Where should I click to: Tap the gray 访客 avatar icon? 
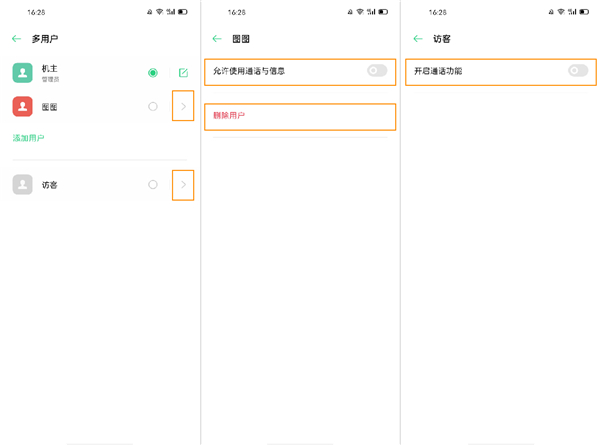click(23, 185)
